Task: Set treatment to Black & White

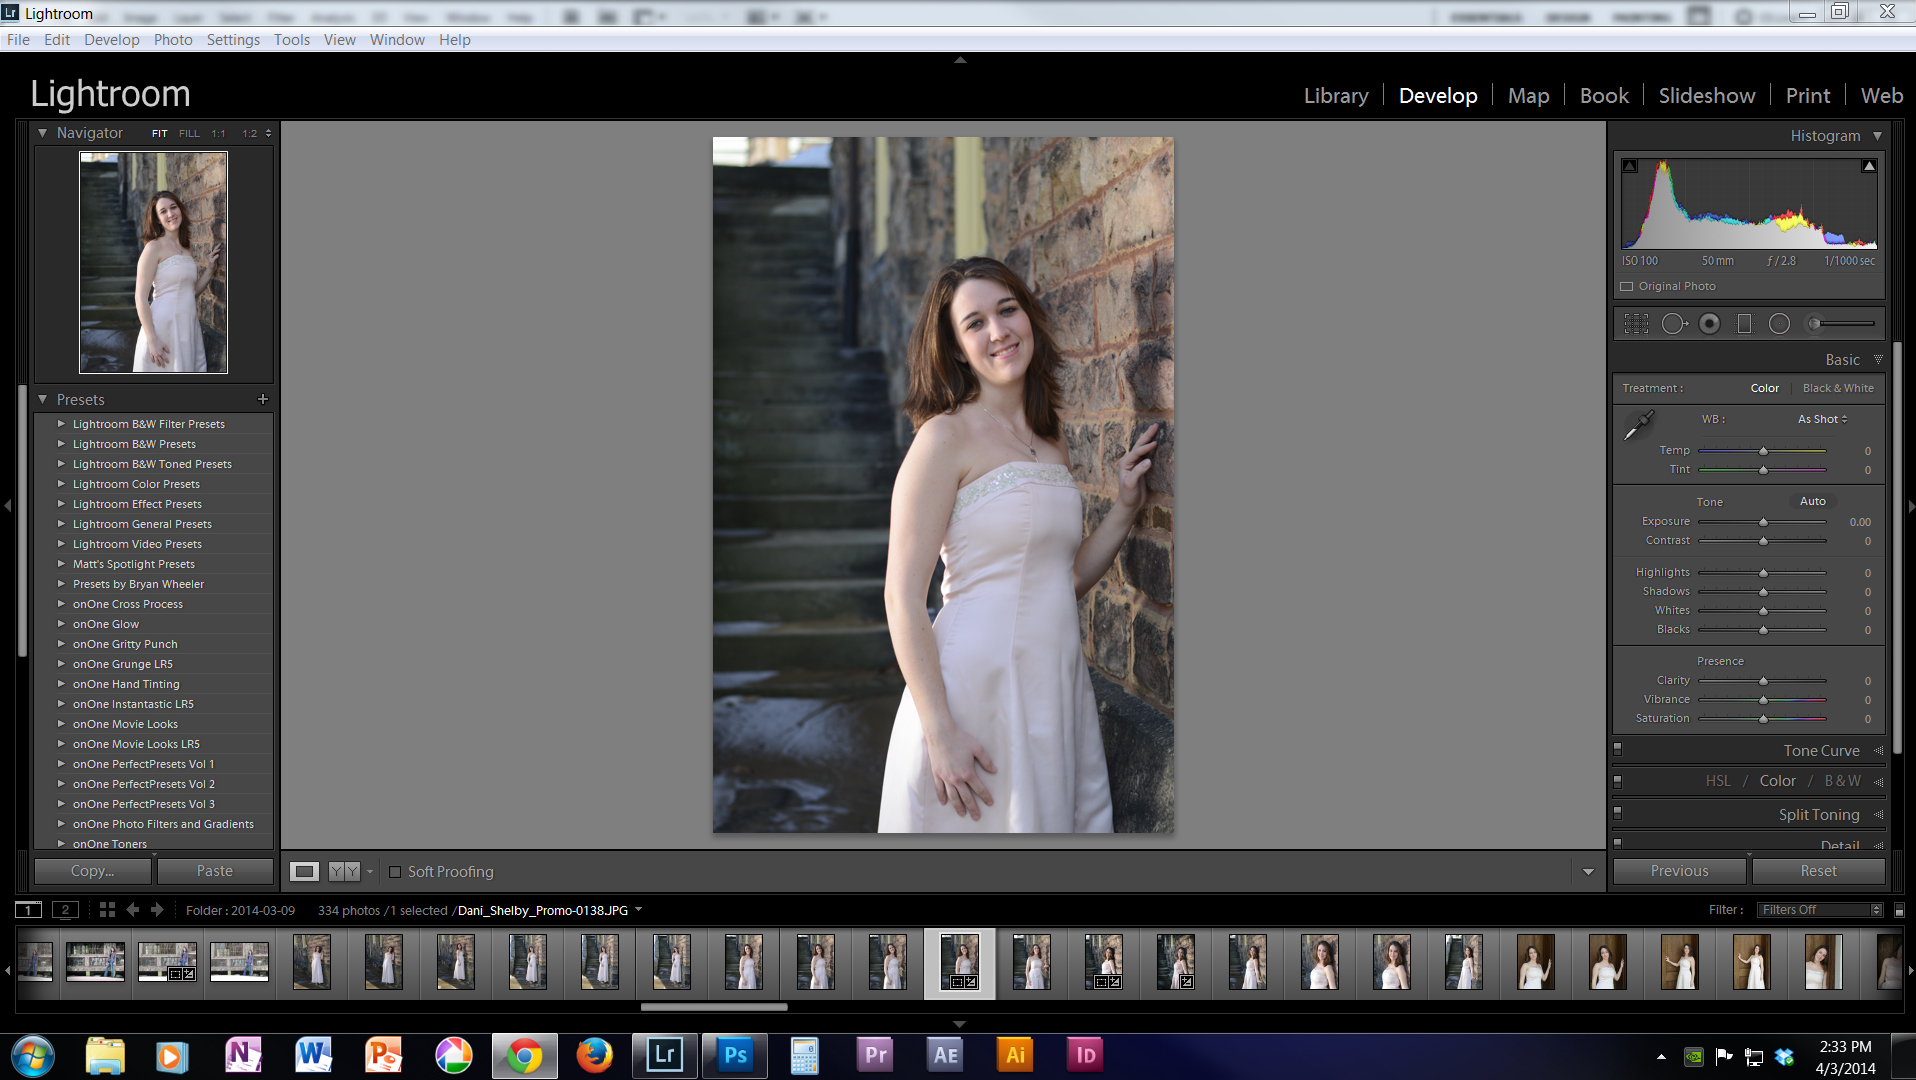Action: [1838, 388]
